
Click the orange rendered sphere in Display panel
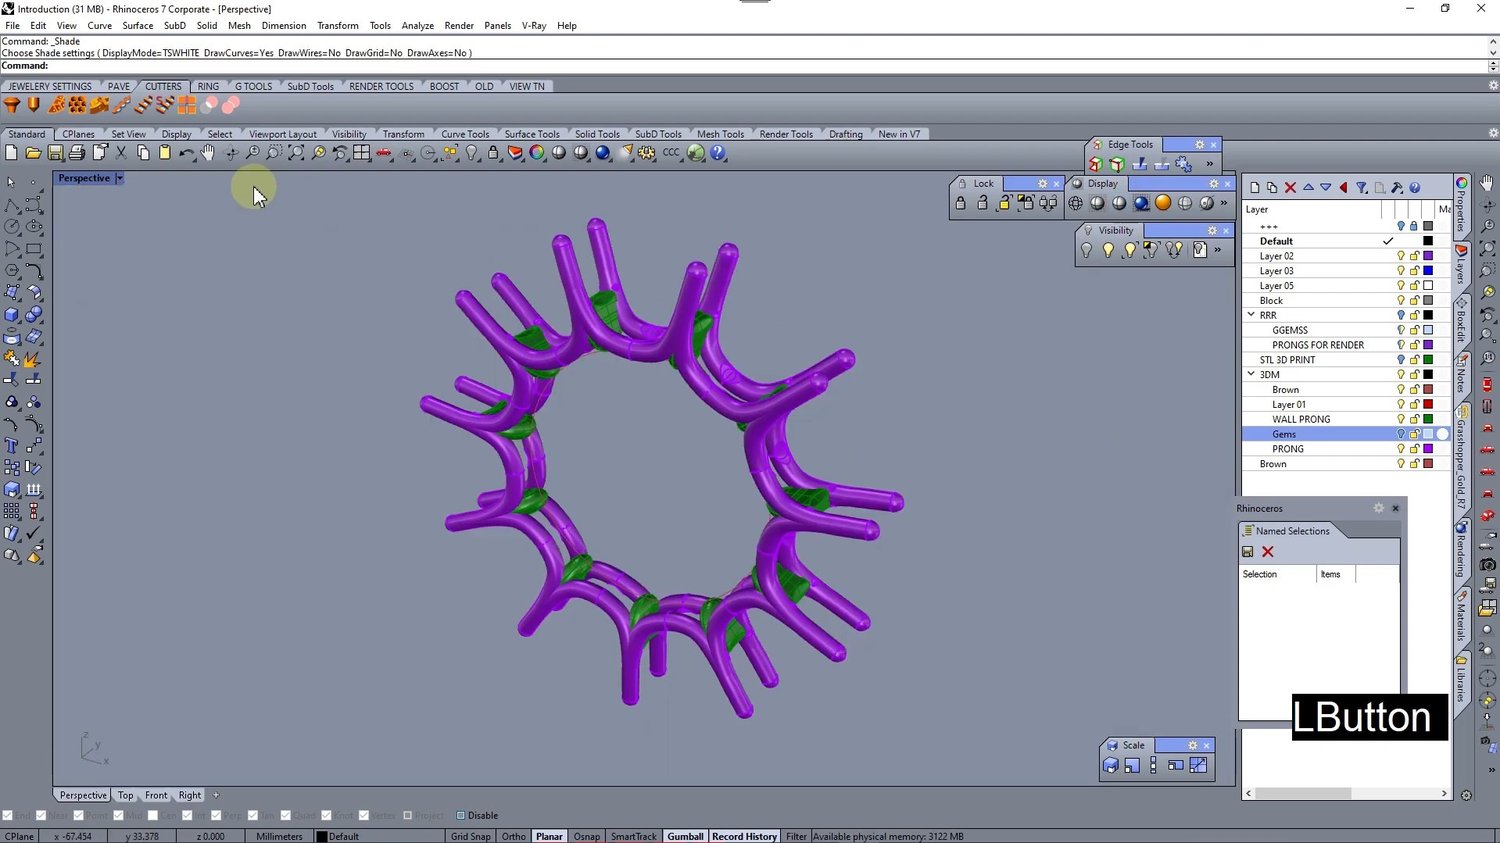[1163, 203]
